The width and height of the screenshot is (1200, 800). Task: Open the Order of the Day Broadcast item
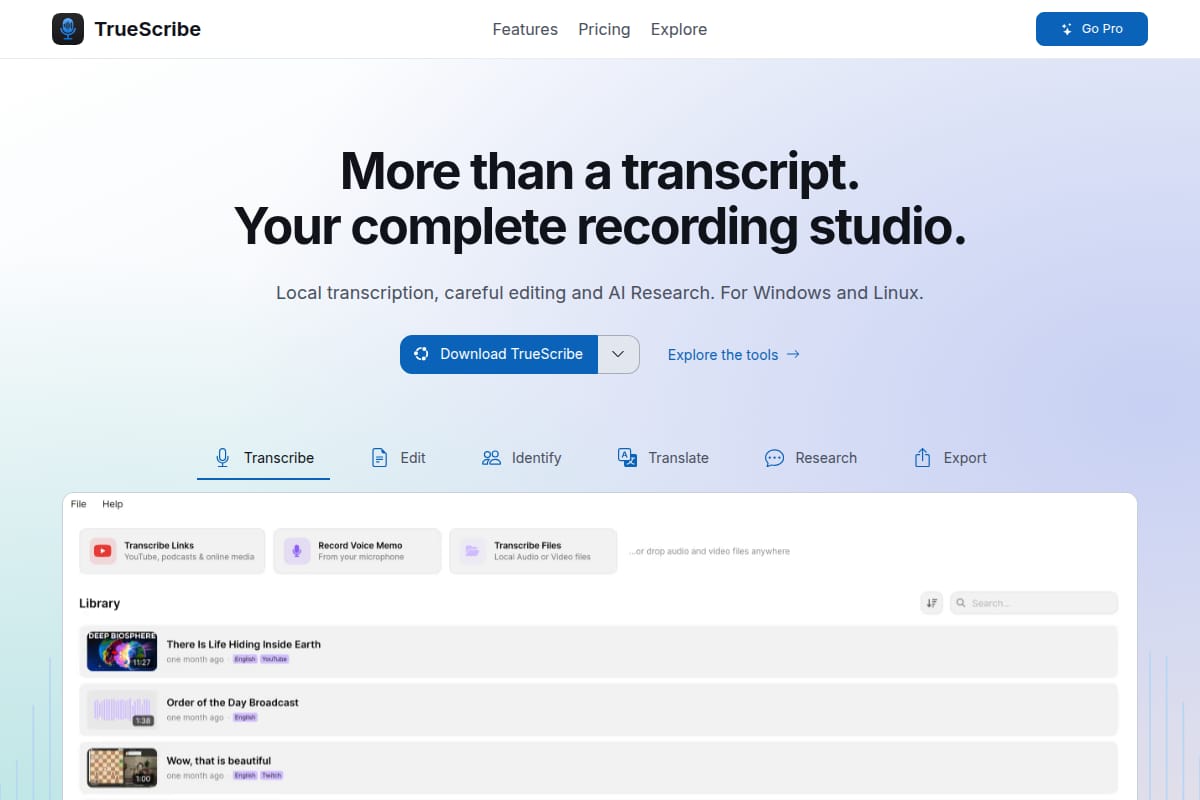[x=598, y=710]
